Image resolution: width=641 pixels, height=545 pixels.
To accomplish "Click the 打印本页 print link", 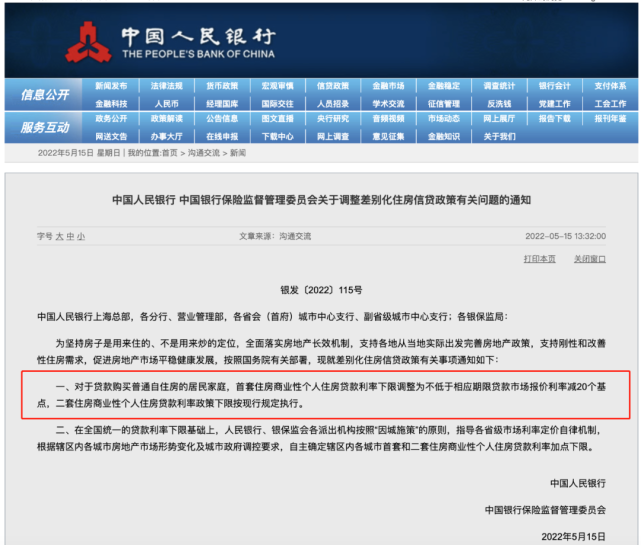I will click(540, 259).
